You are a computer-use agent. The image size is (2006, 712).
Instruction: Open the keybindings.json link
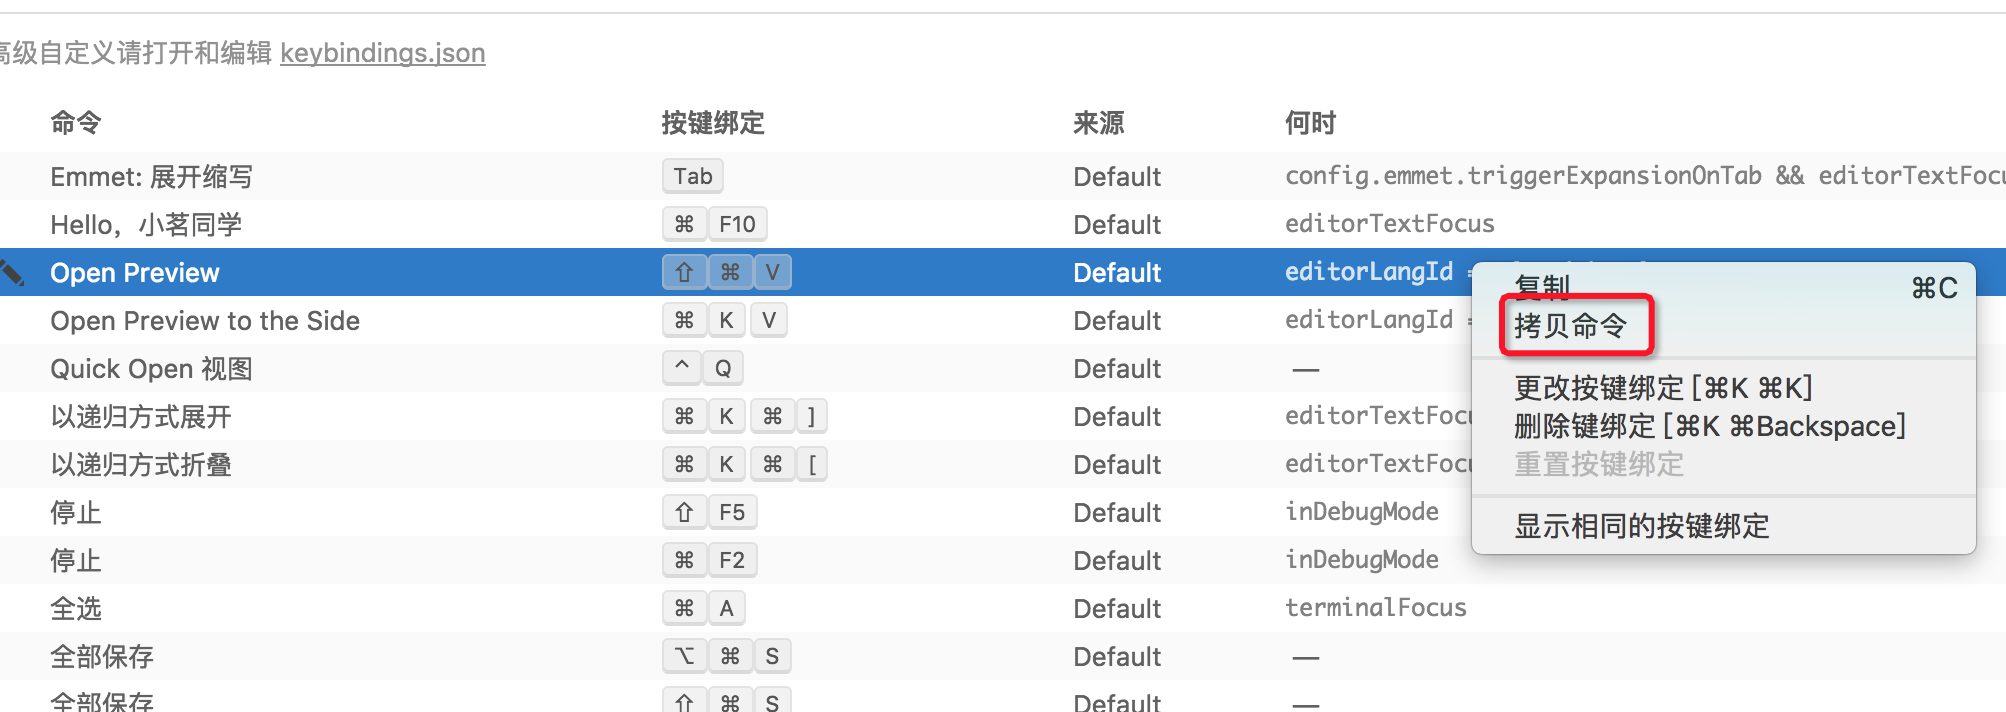383,53
